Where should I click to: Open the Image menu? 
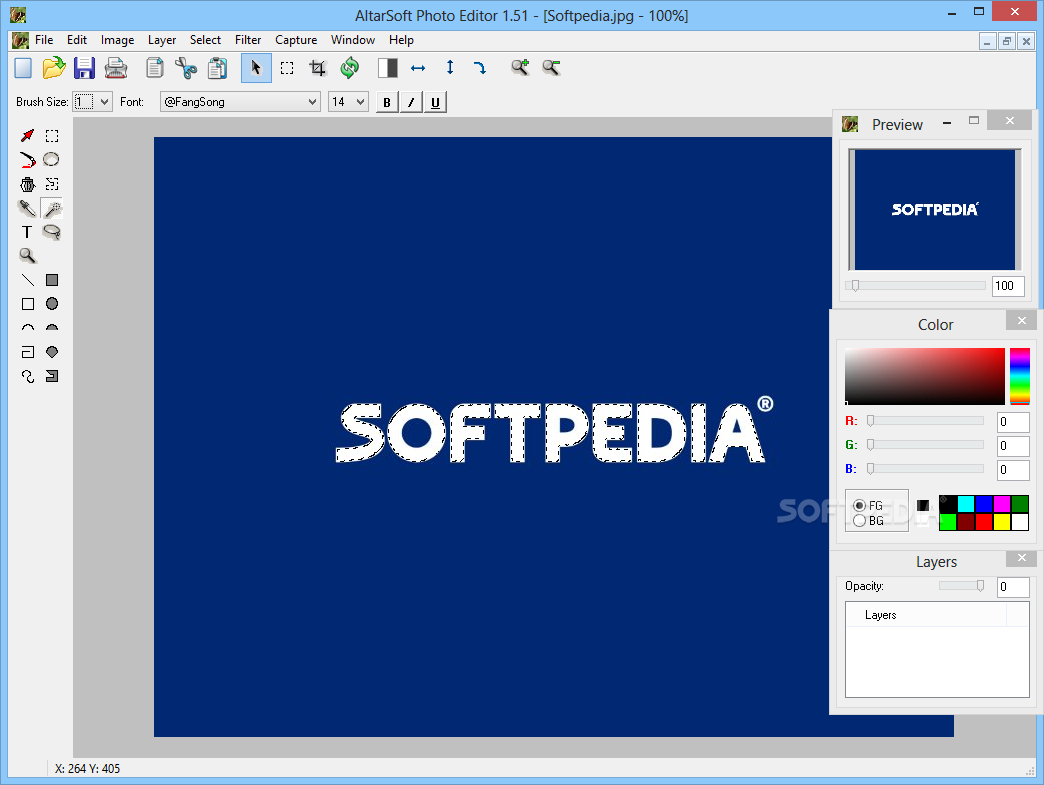tap(117, 40)
